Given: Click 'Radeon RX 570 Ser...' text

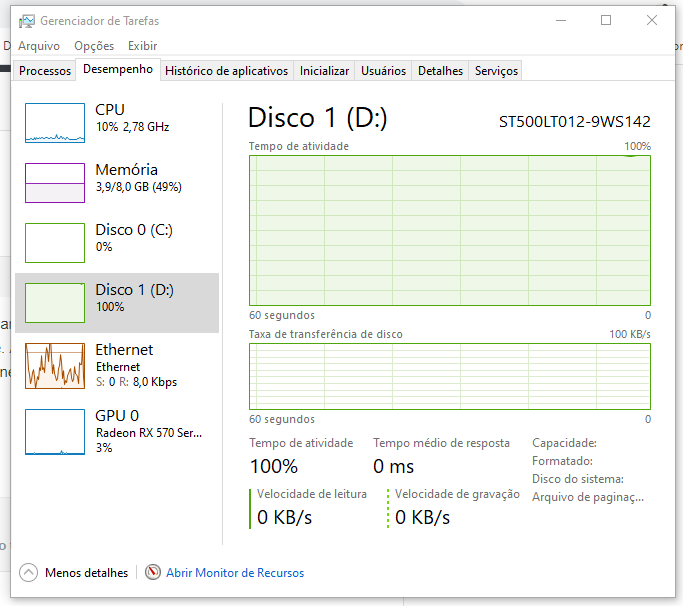Looking at the screenshot, I should tap(149, 433).
